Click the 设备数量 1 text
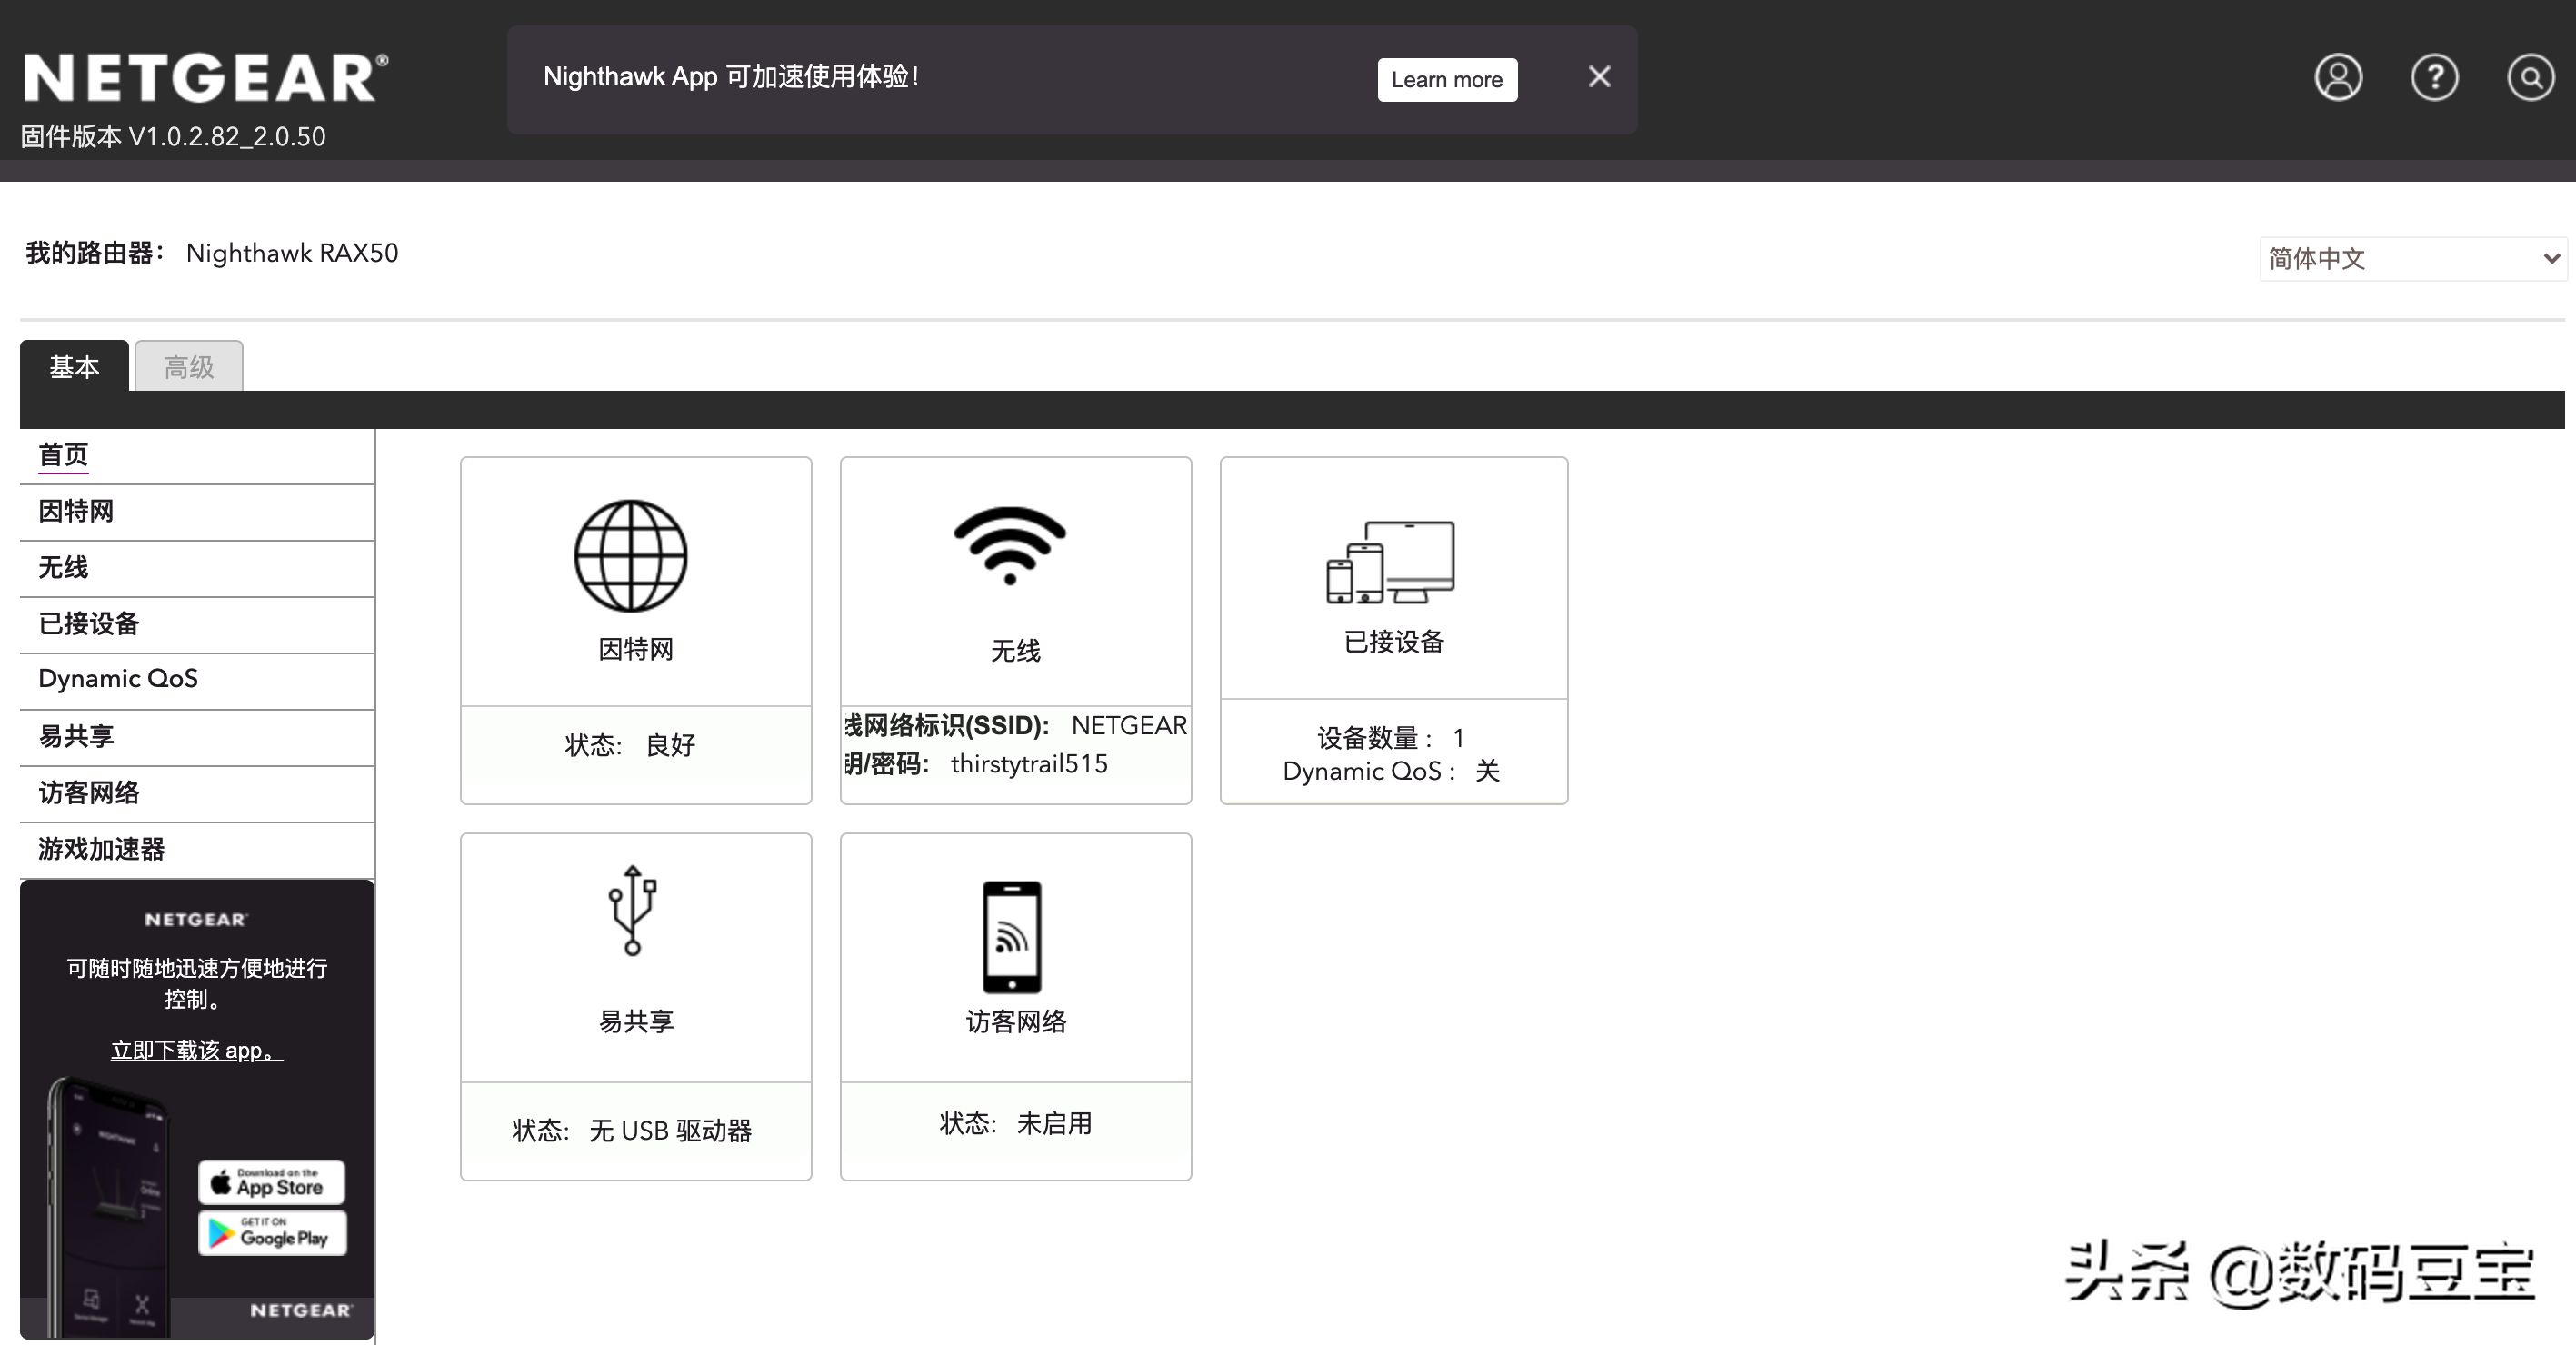Viewport: 2576px width, 1345px height. click(1391, 738)
